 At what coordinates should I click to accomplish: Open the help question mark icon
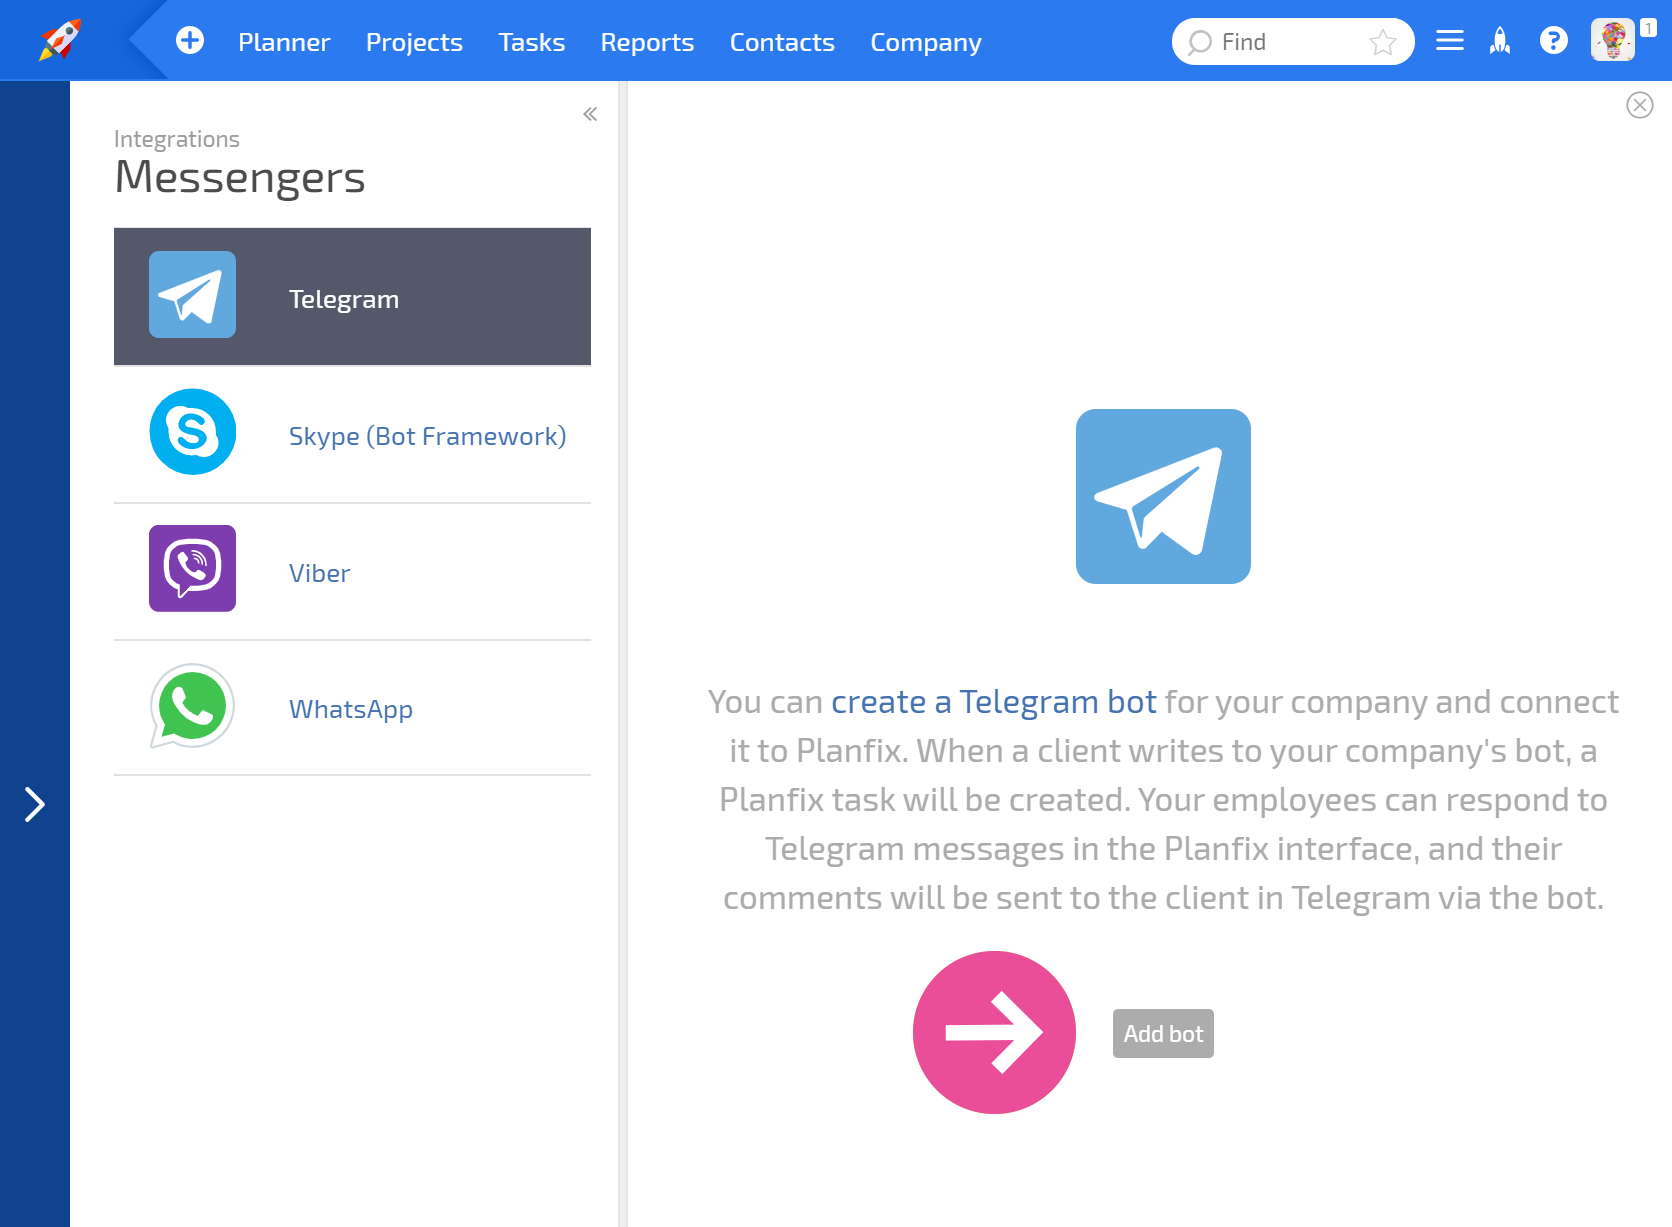[1553, 41]
